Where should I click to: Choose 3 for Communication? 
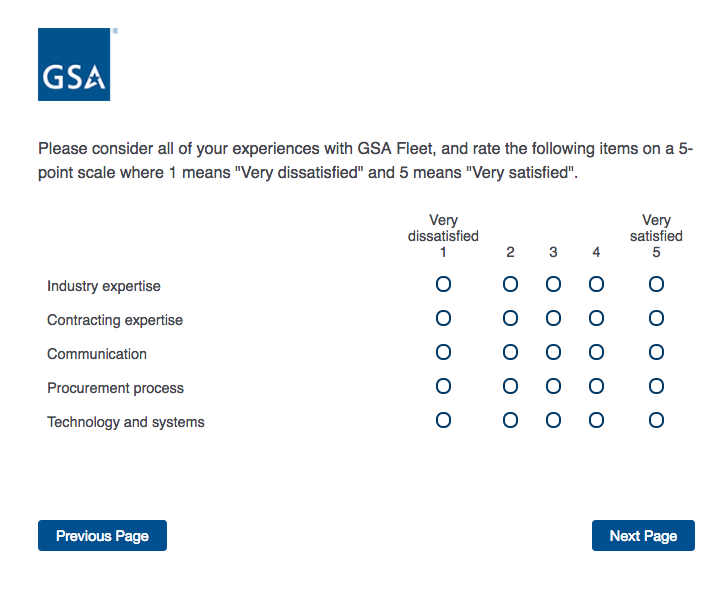point(553,353)
